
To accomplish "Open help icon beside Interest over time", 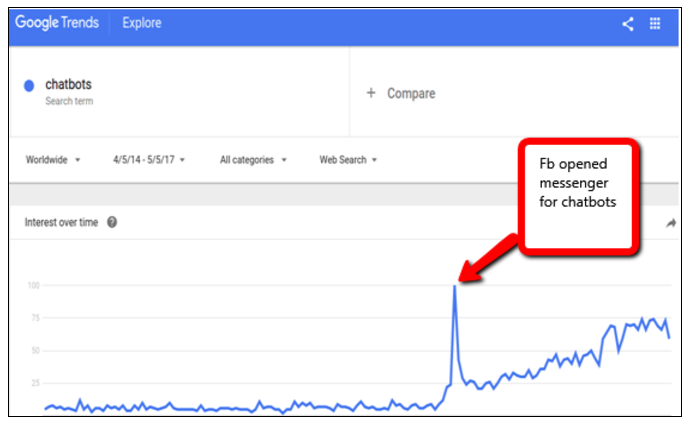I will click(x=112, y=222).
